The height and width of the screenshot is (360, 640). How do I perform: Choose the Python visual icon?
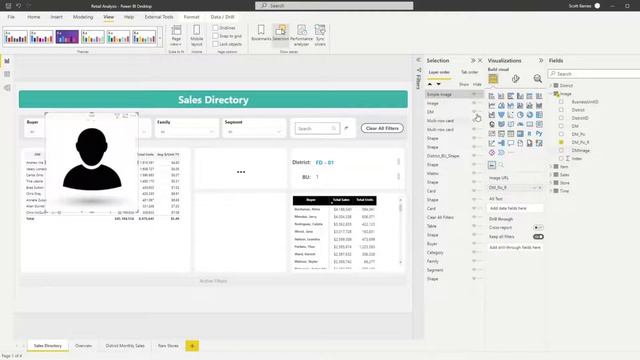click(539, 133)
